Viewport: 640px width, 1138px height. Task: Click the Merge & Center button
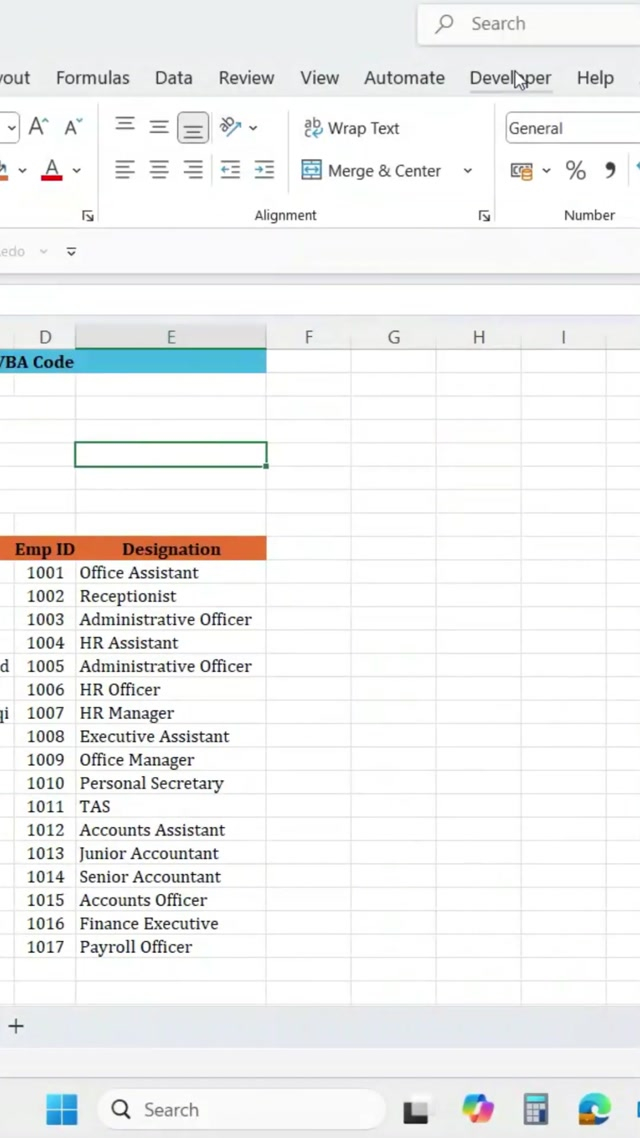coord(371,171)
